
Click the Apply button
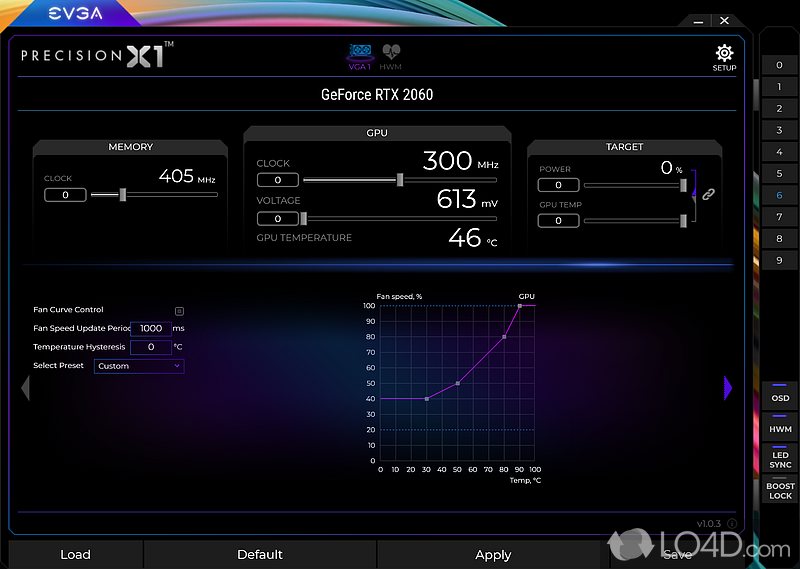click(x=493, y=555)
